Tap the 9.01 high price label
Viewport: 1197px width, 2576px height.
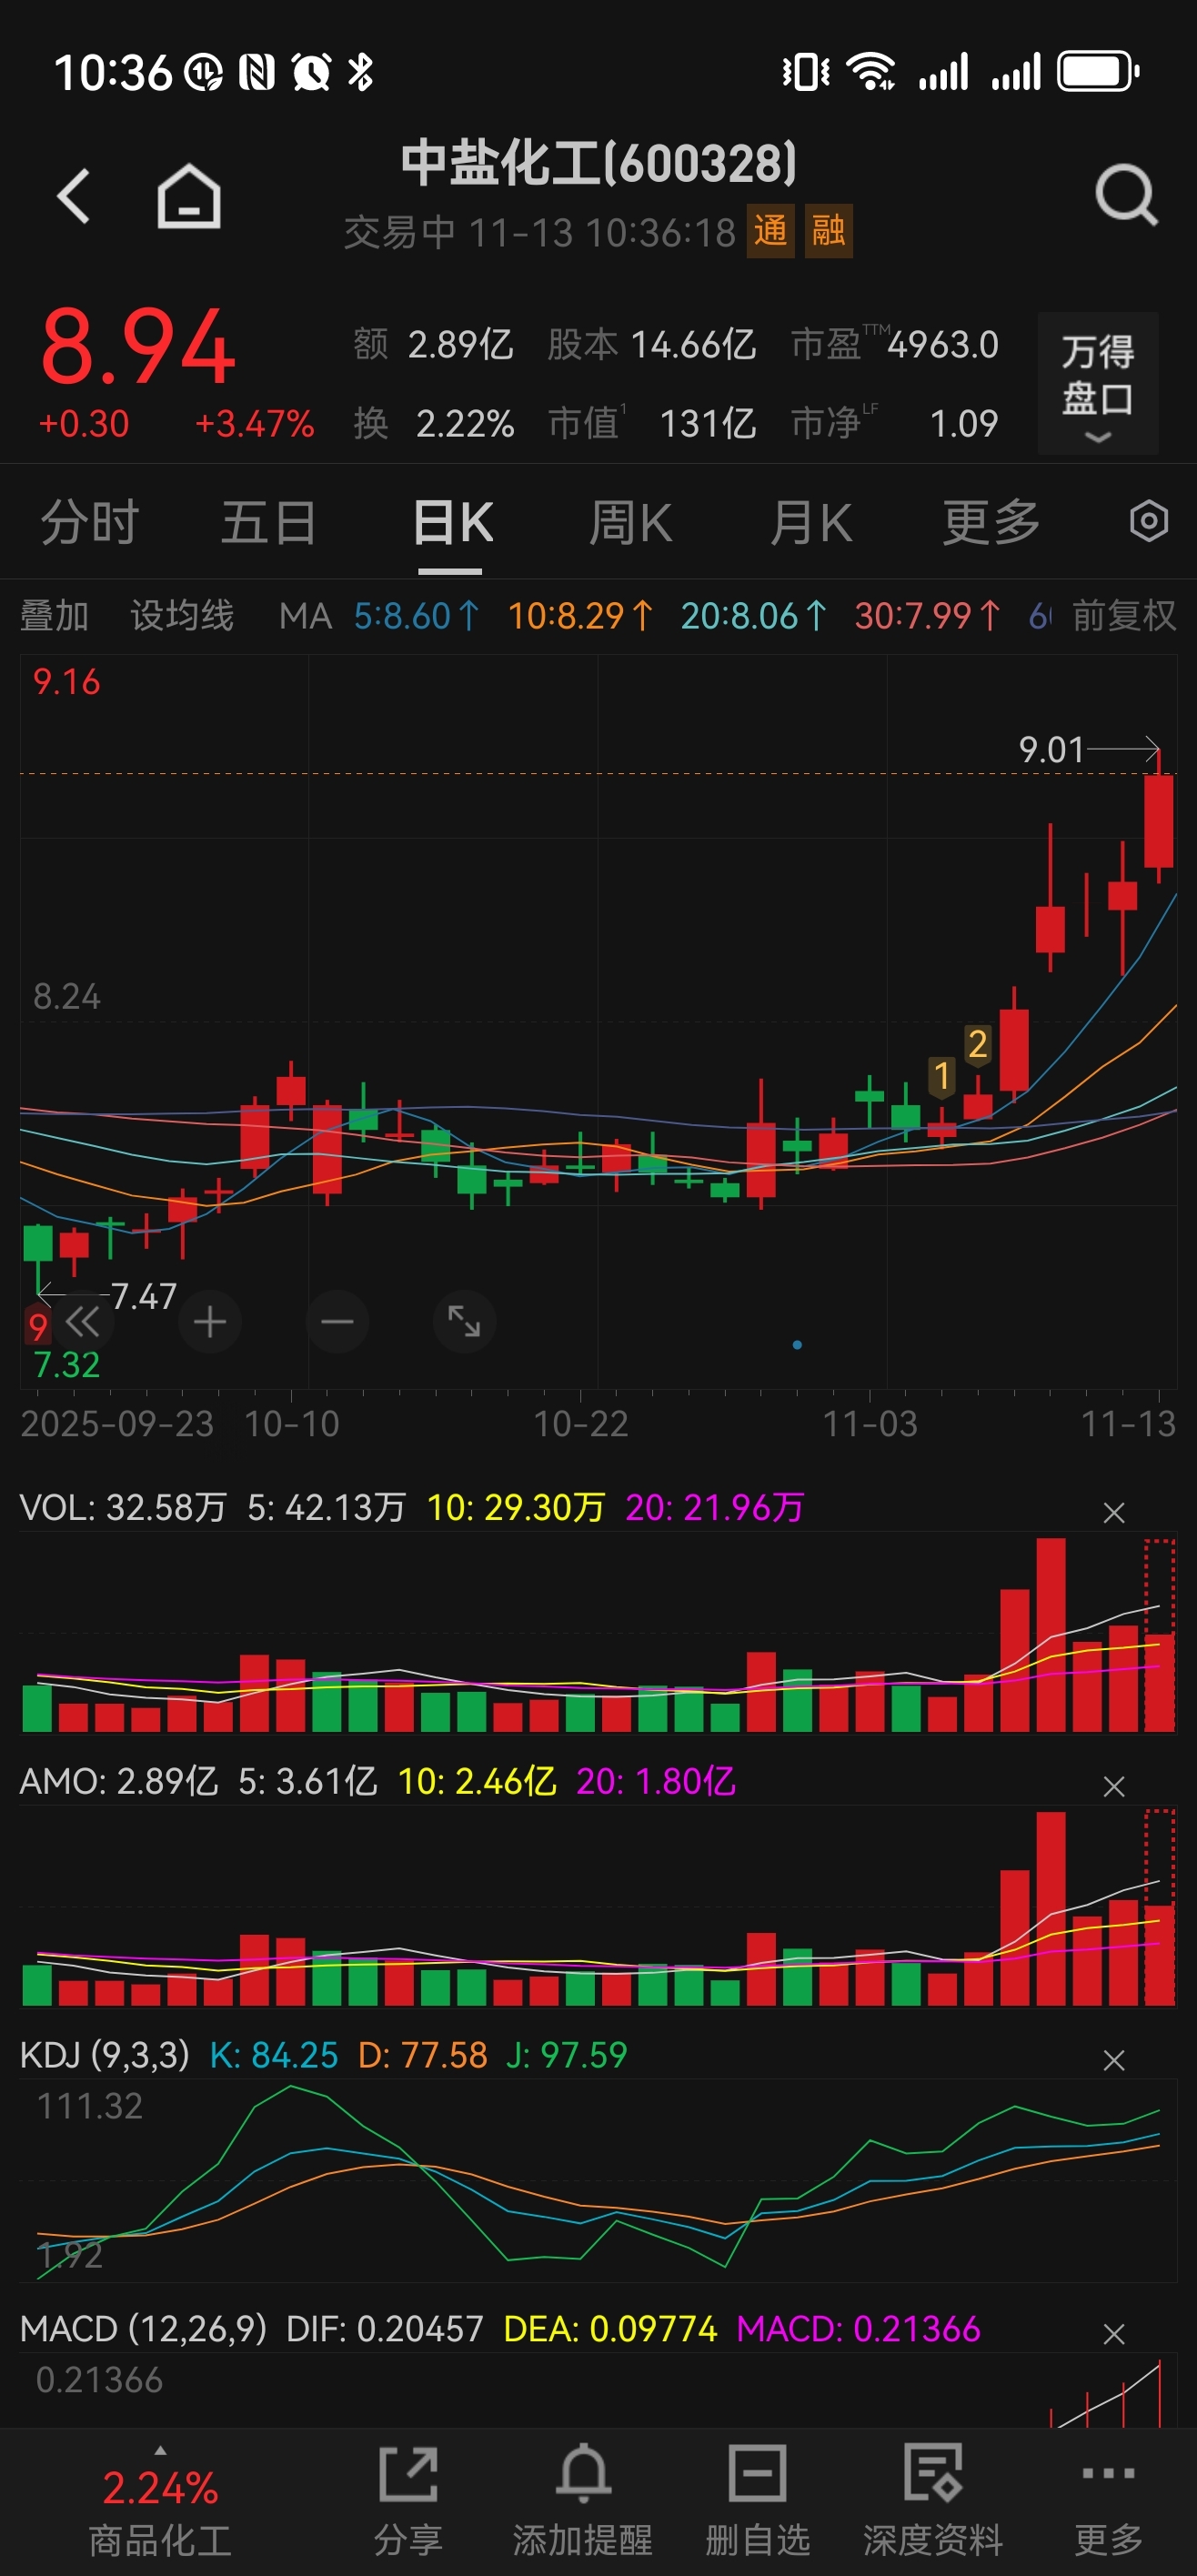point(1051,750)
